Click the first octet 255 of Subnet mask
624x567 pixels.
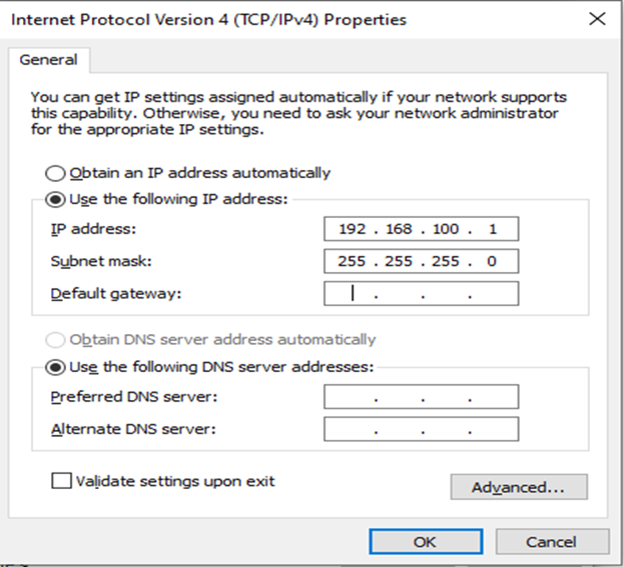(354, 261)
